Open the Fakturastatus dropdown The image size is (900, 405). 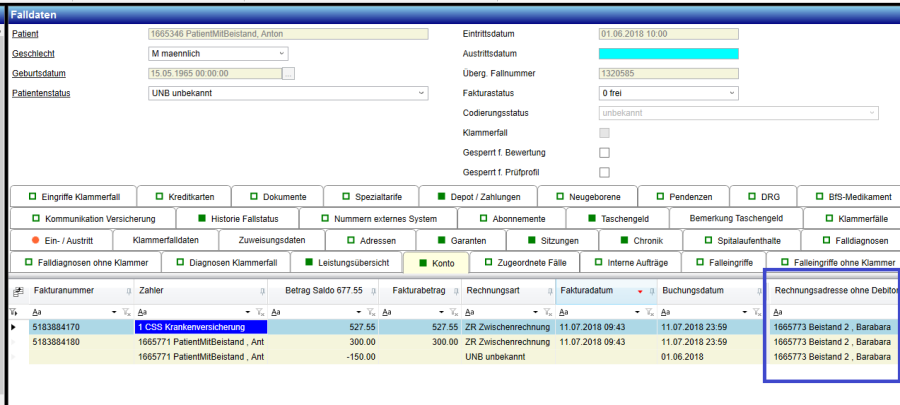(732, 93)
